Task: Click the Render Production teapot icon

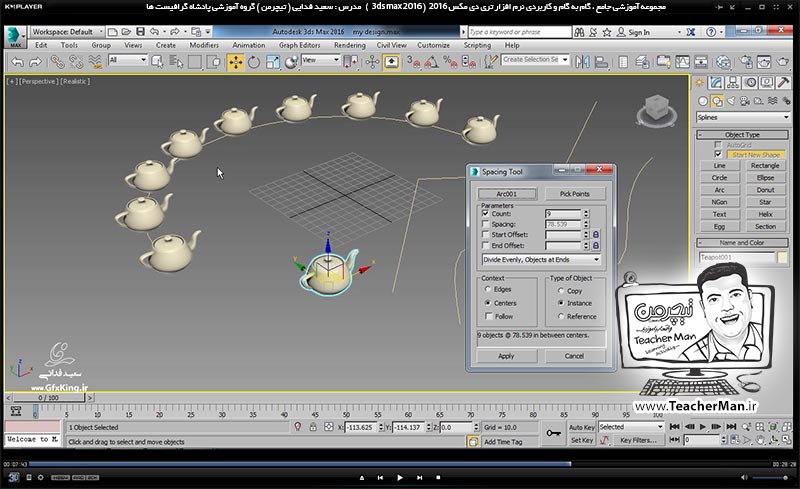Action: coord(783,62)
